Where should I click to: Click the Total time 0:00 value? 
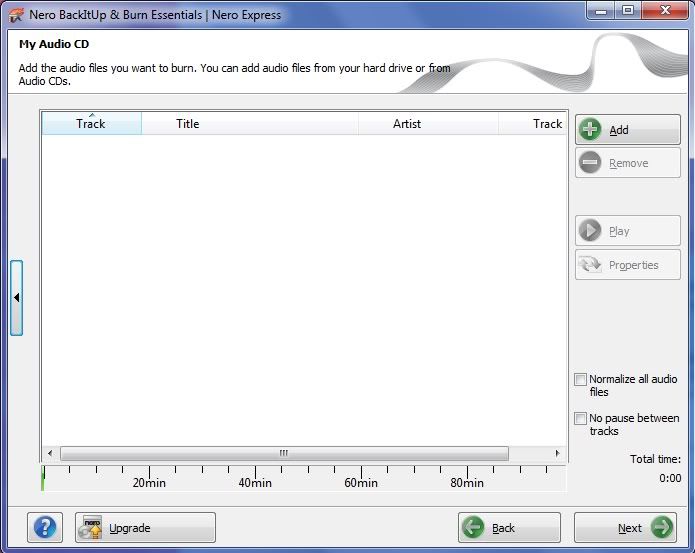670,478
